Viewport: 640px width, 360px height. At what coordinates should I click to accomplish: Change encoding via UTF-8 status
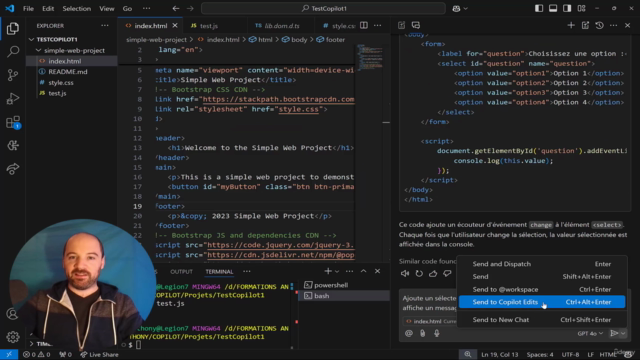[x=570, y=355]
